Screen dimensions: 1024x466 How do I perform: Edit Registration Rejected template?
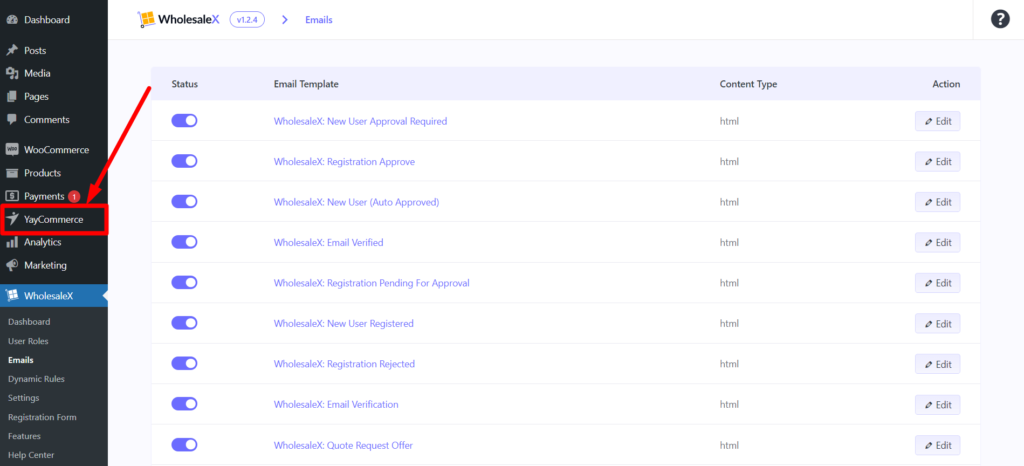pyautogui.click(x=937, y=364)
